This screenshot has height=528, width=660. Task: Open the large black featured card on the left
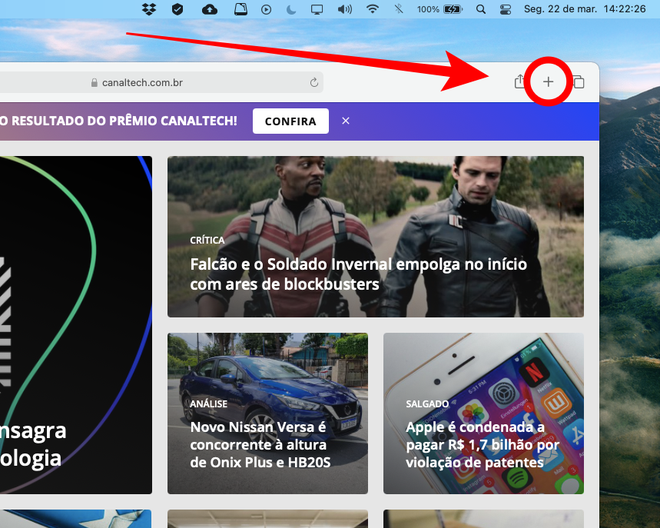76,325
